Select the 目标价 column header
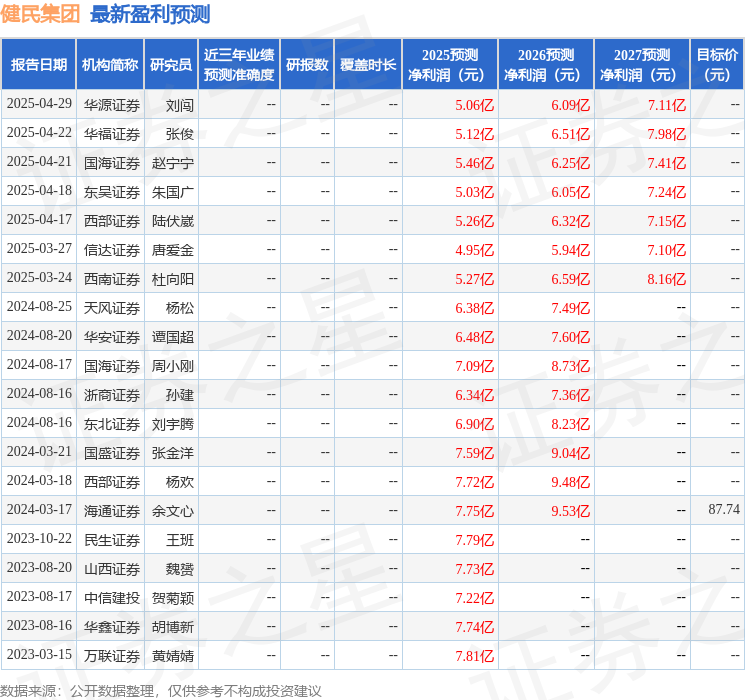The width and height of the screenshot is (745, 700). pyautogui.click(x=717, y=65)
